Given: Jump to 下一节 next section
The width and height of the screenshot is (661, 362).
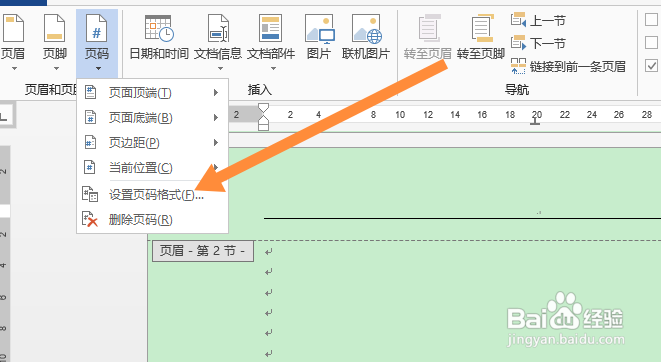Looking at the screenshot, I should click(x=538, y=43).
